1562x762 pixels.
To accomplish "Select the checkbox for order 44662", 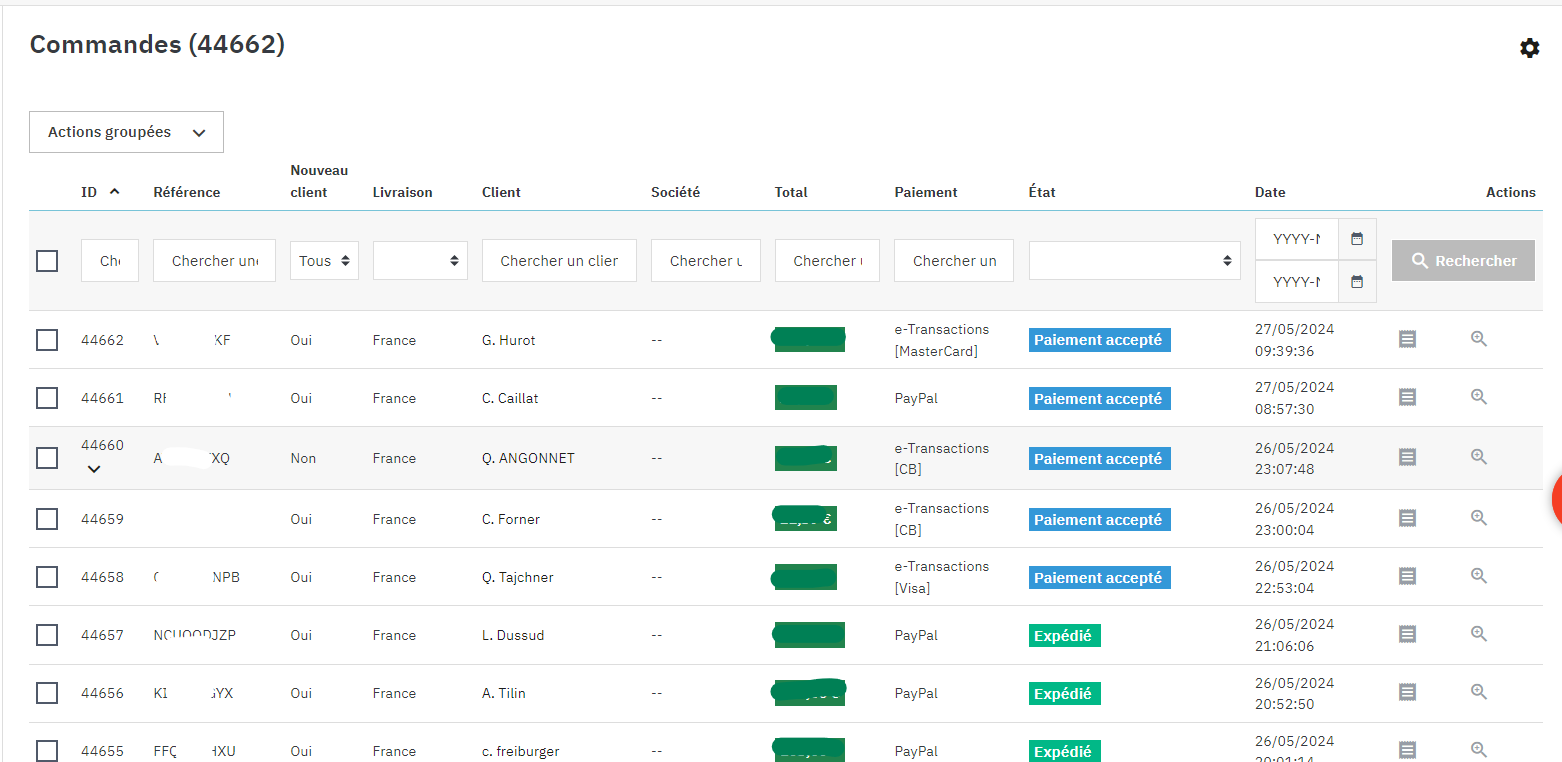I will click(x=47, y=340).
